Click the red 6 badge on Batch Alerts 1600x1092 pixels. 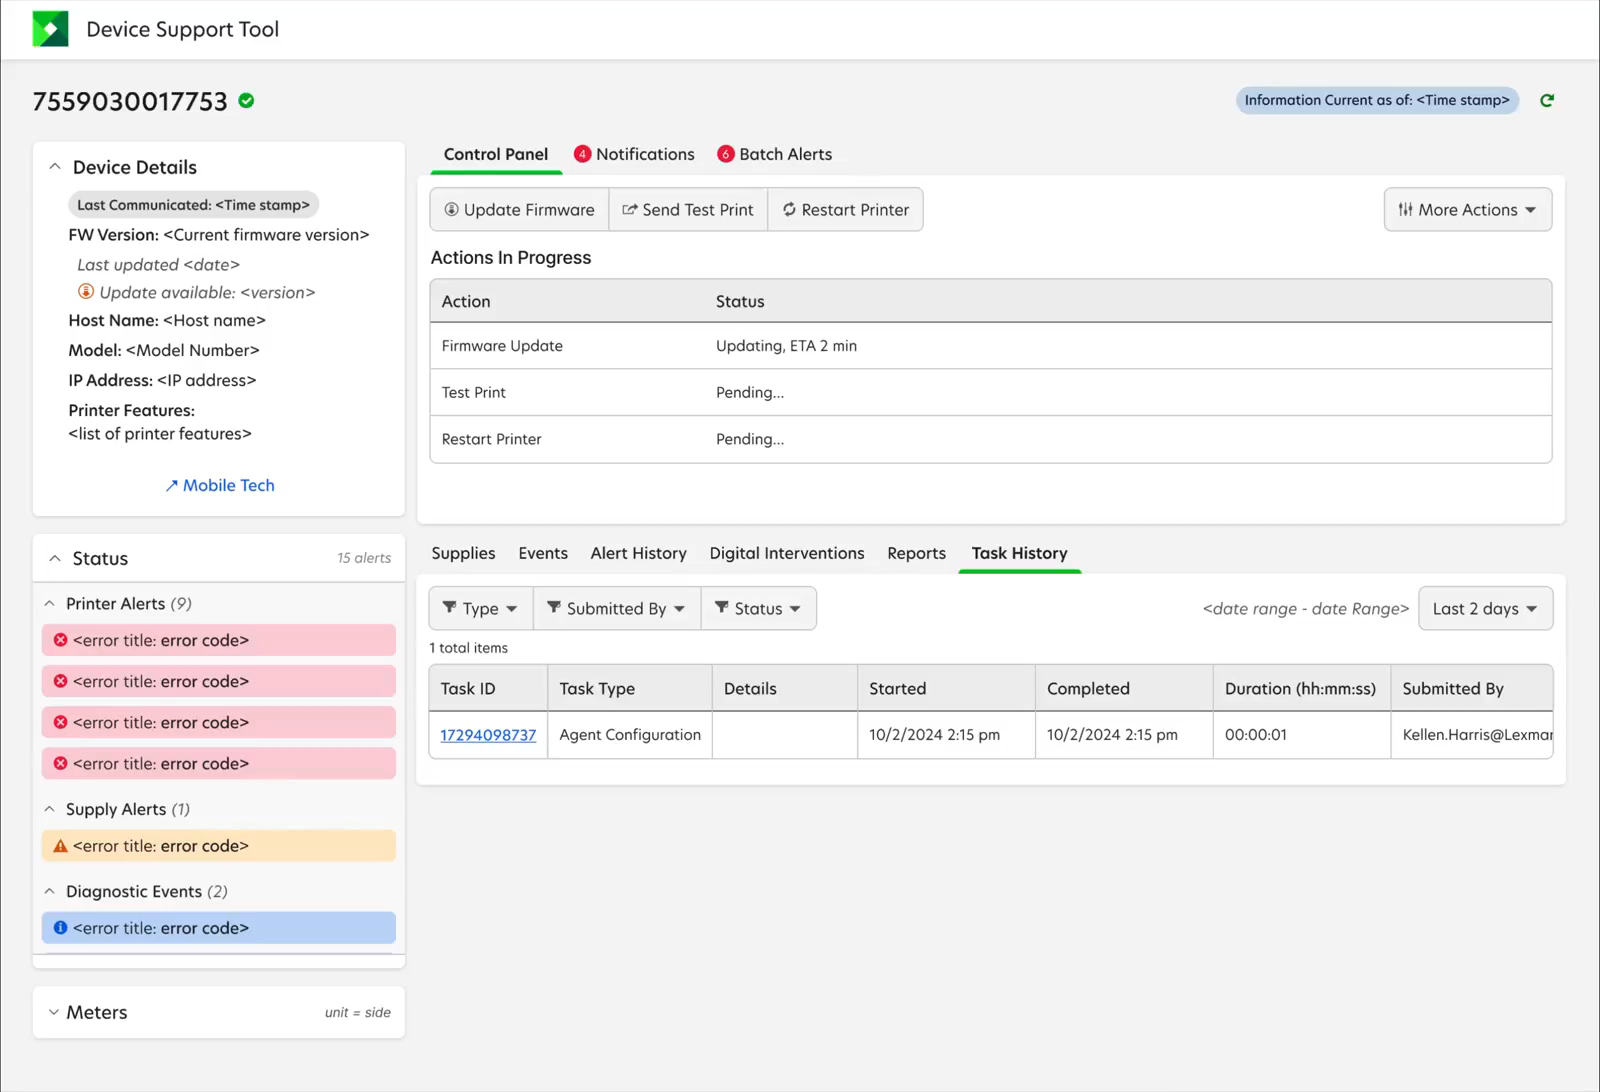pyautogui.click(x=726, y=154)
